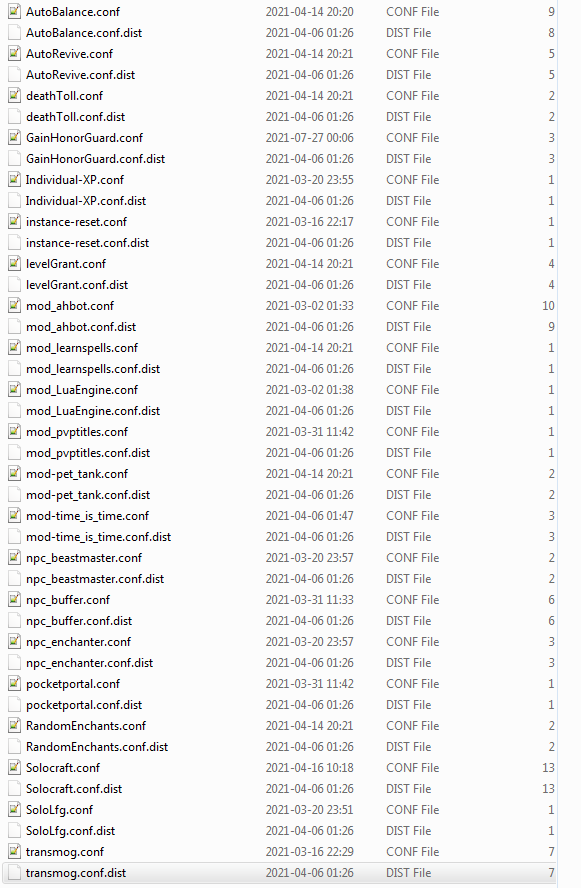Click the icon beside mod_ahbot.conf

[15, 305]
